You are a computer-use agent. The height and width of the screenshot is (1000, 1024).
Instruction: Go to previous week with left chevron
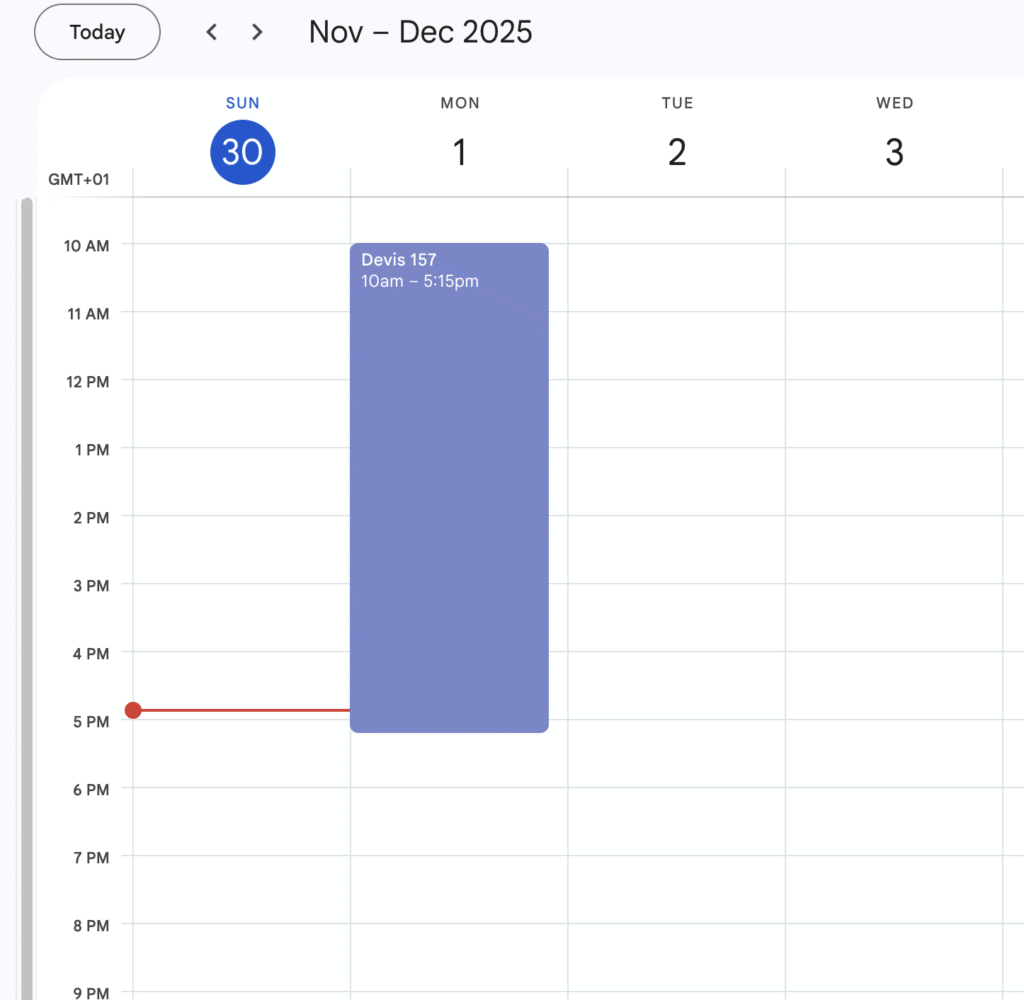click(211, 32)
